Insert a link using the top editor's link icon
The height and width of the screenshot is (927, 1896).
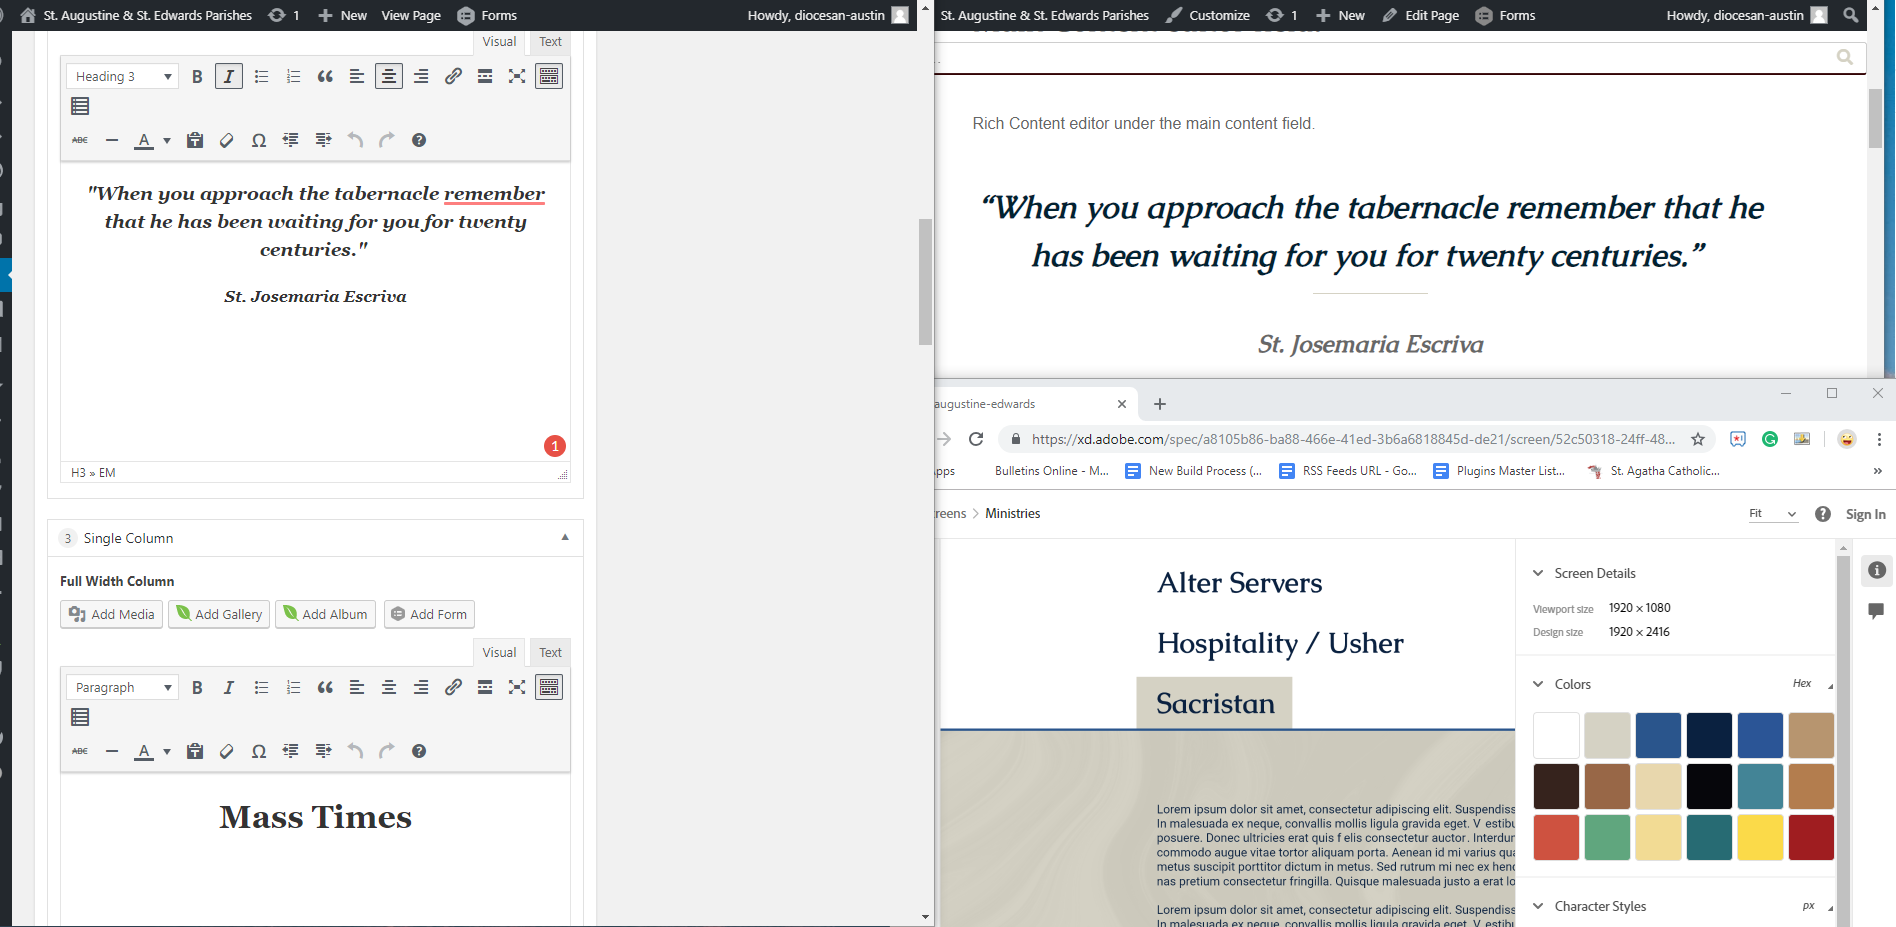(453, 77)
